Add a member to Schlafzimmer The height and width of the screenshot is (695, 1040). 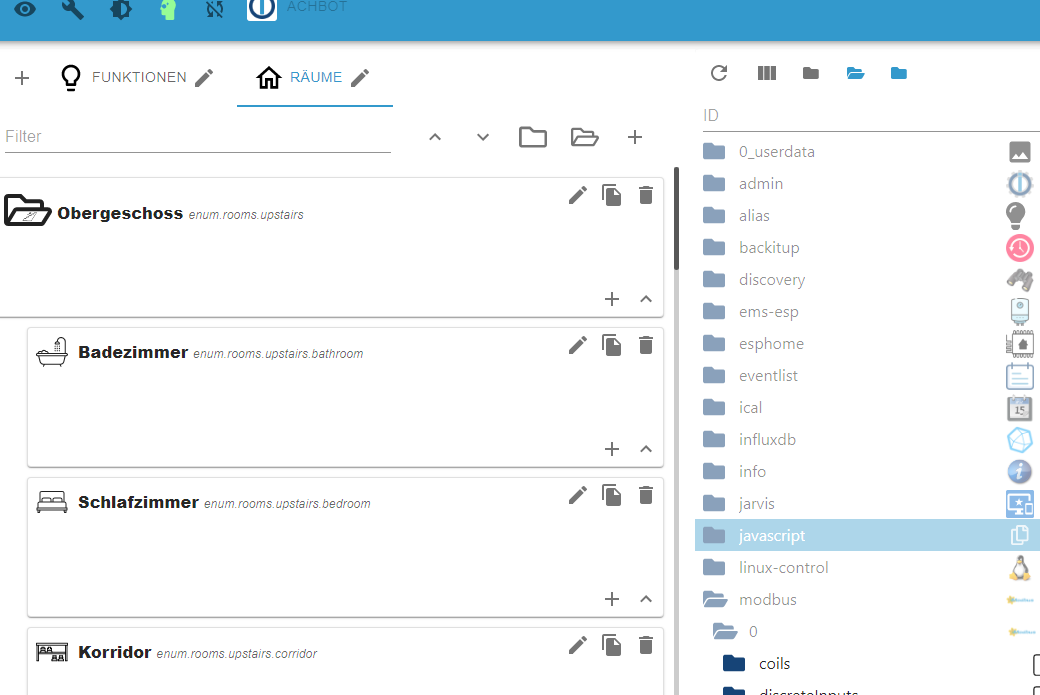612,599
